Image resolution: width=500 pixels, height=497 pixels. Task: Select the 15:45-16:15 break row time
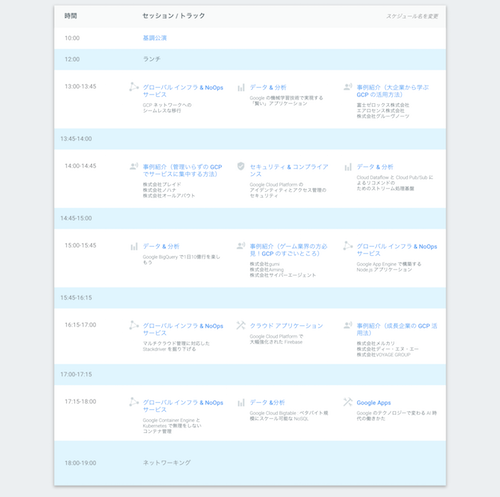pyautogui.click(x=76, y=298)
